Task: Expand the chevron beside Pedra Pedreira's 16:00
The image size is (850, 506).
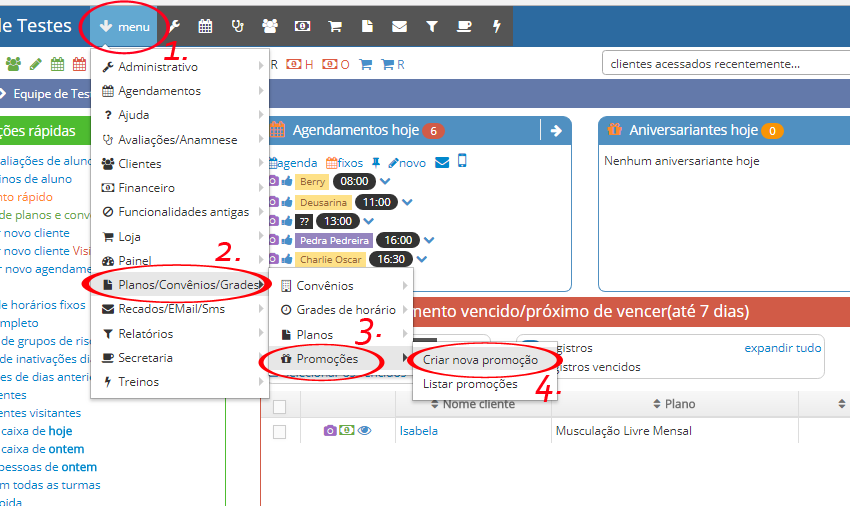Action: [430, 240]
